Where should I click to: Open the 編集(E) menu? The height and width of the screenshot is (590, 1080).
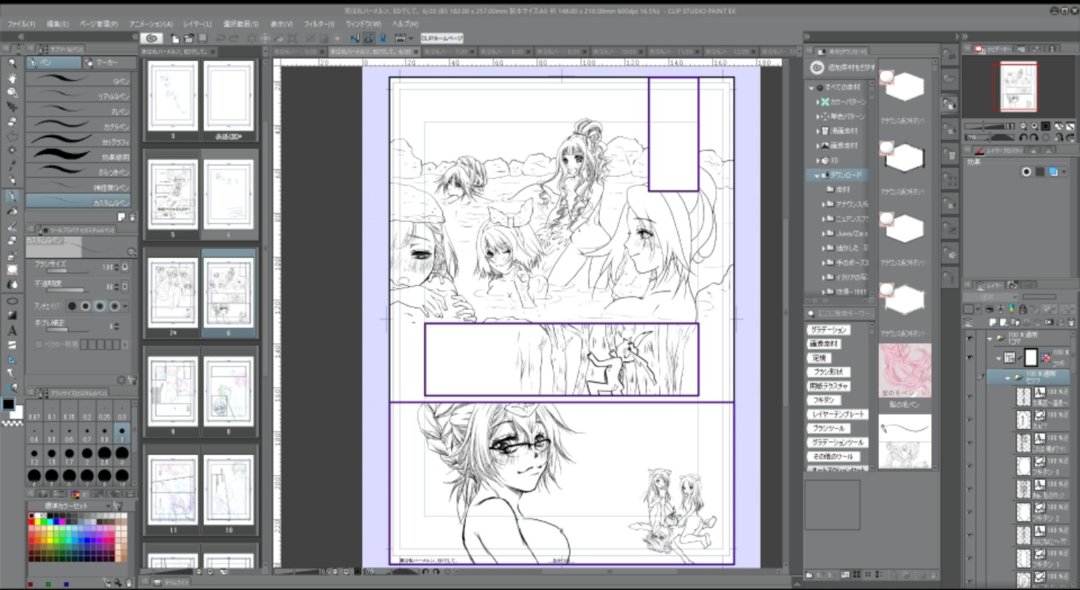tap(57, 23)
